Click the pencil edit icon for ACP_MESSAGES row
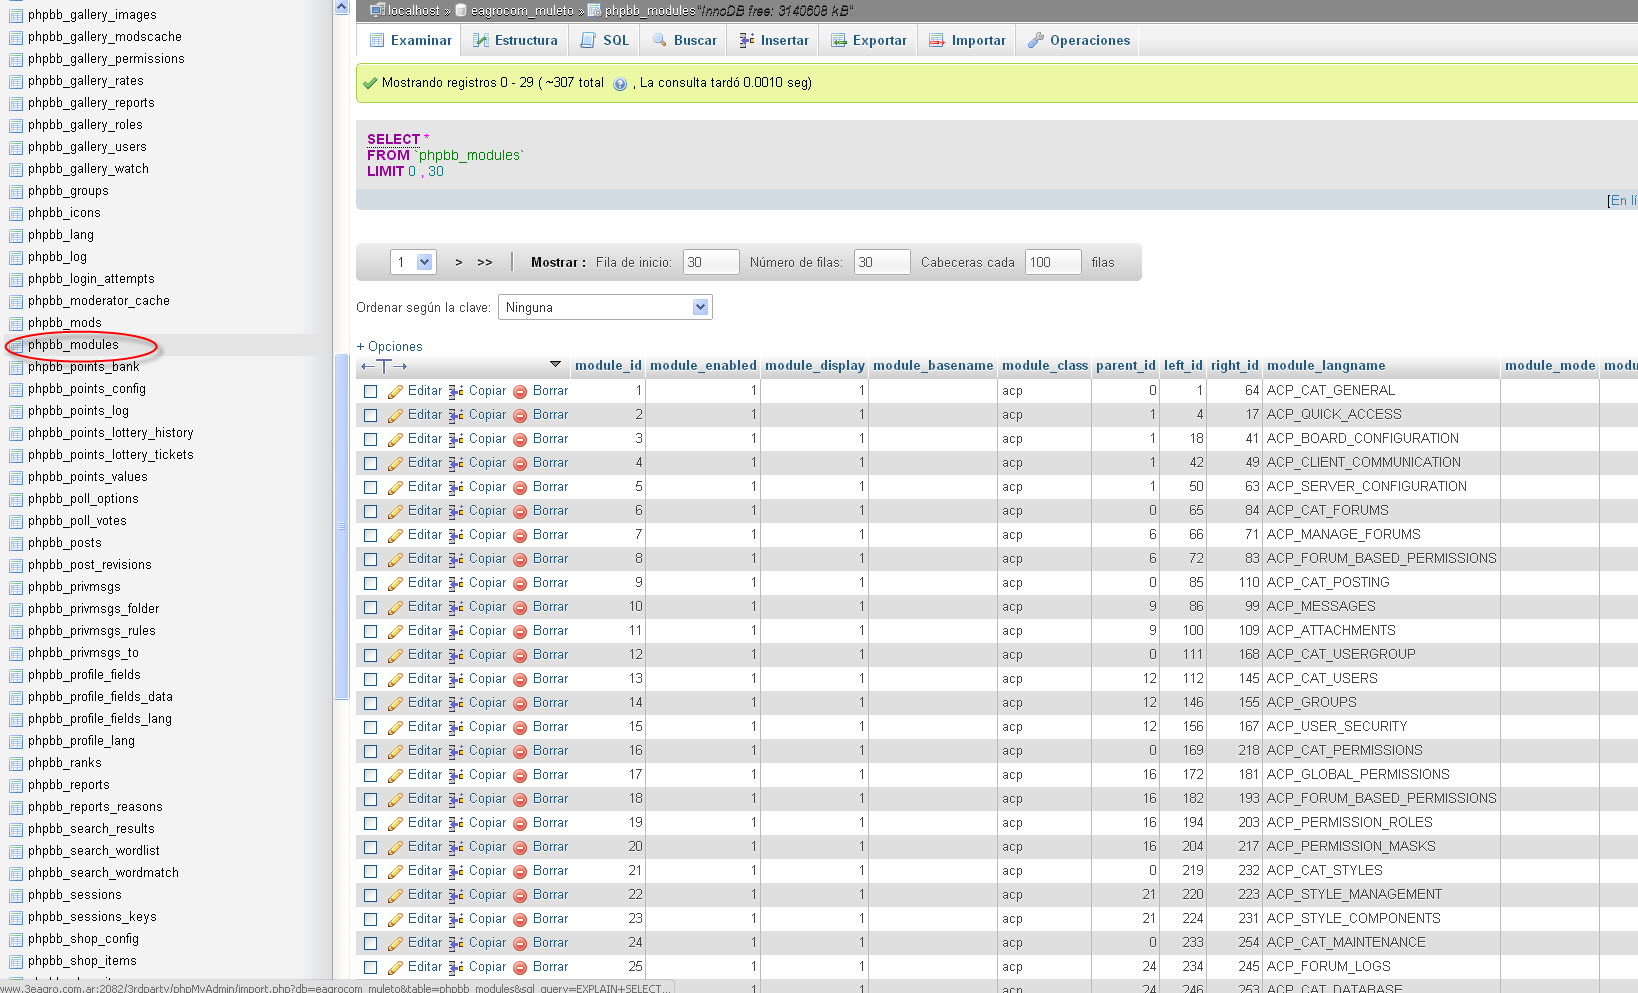Viewport: 1638px width, 993px height. pyautogui.click(x=395, y=608)
